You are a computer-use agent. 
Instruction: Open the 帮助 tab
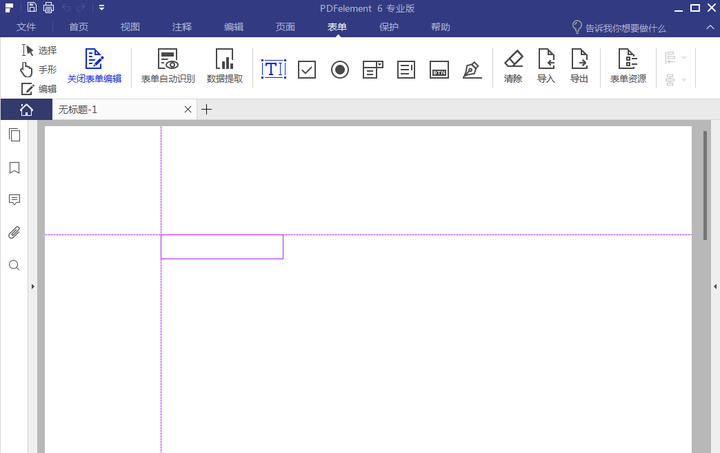point(440,27)
